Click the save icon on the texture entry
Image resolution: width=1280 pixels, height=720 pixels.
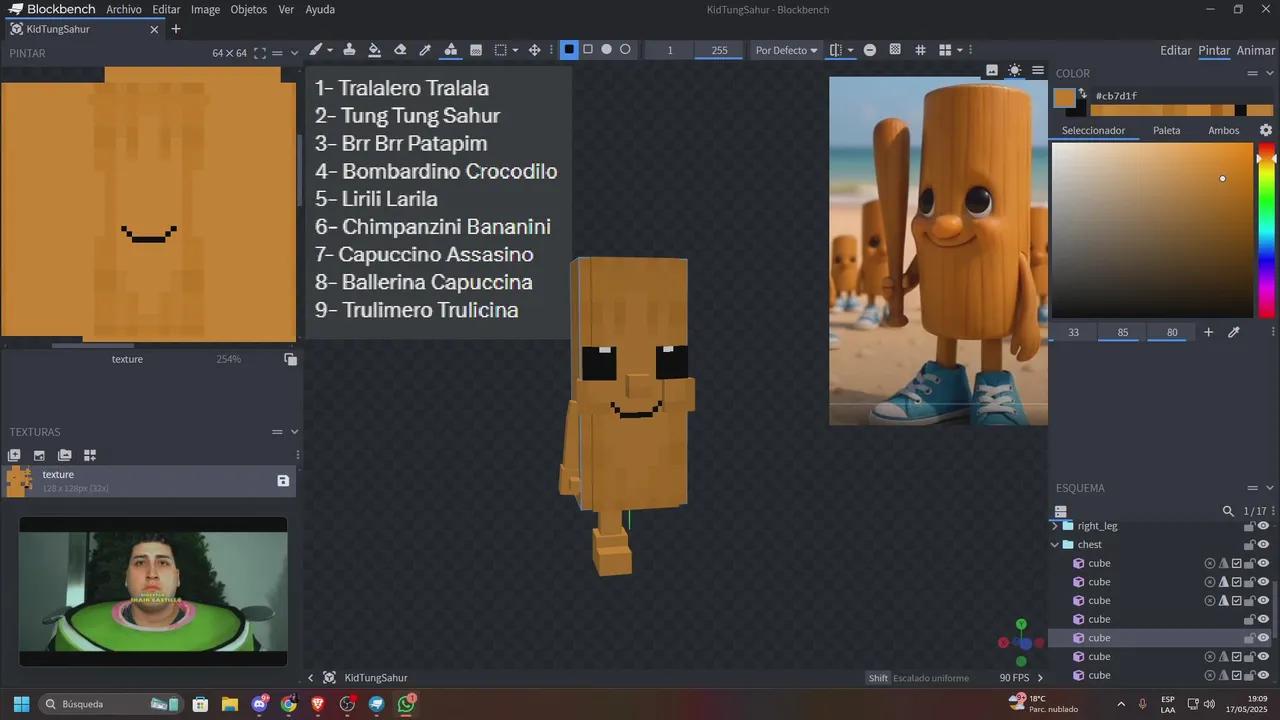[283, 481]
